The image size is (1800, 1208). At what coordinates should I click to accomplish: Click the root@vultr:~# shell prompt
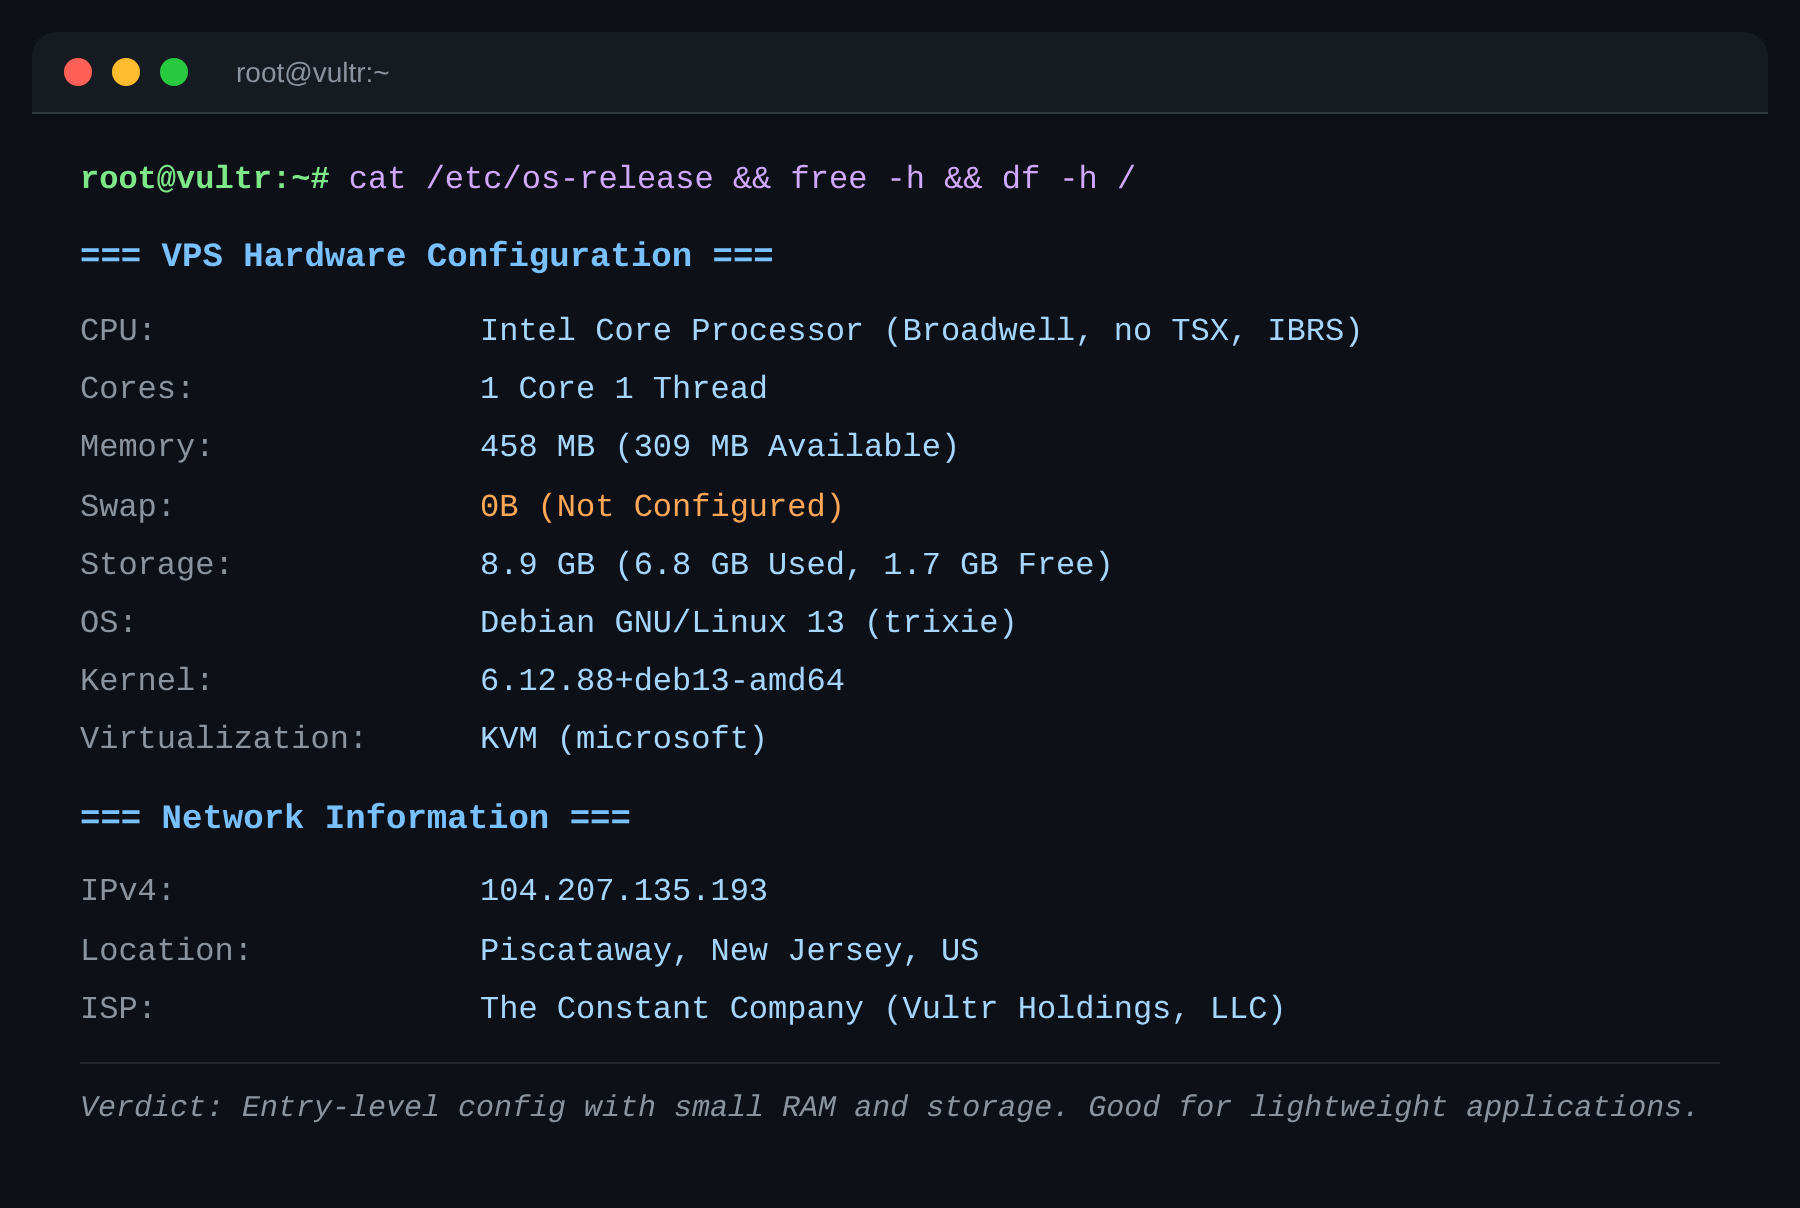click(x=204, y=178)
